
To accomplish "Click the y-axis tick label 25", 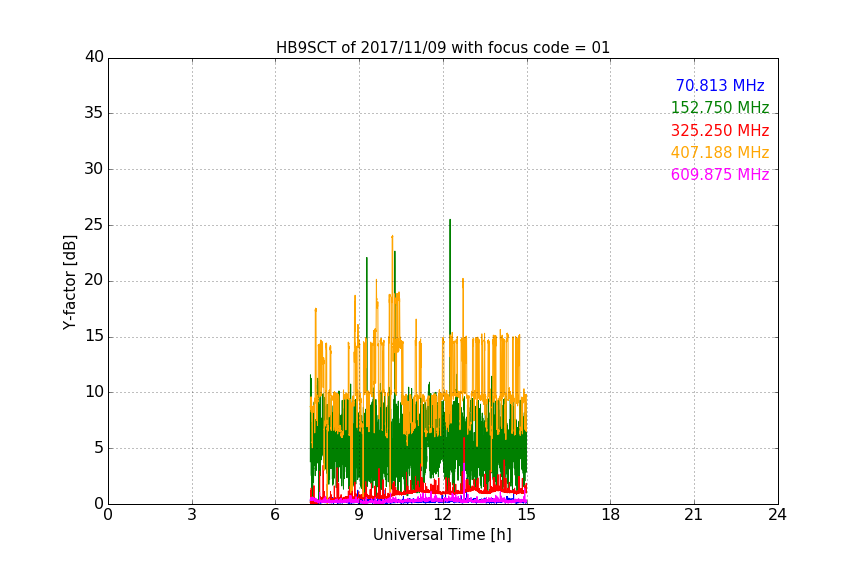I will pos(94,225).
